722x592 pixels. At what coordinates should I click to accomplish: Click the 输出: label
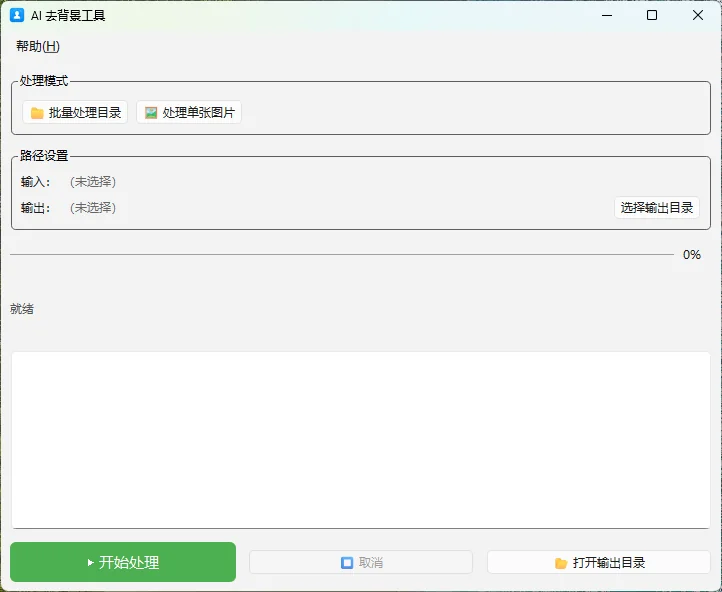tap(35, 208)
